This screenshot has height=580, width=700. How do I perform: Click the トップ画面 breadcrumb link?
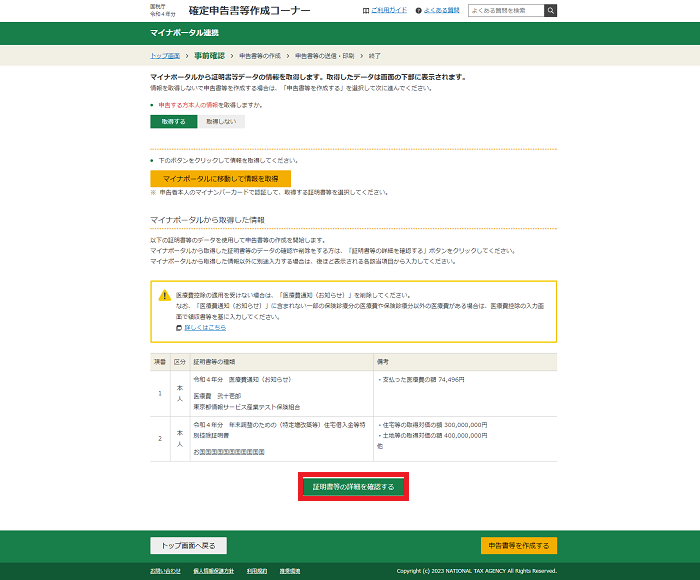(165, 56)
